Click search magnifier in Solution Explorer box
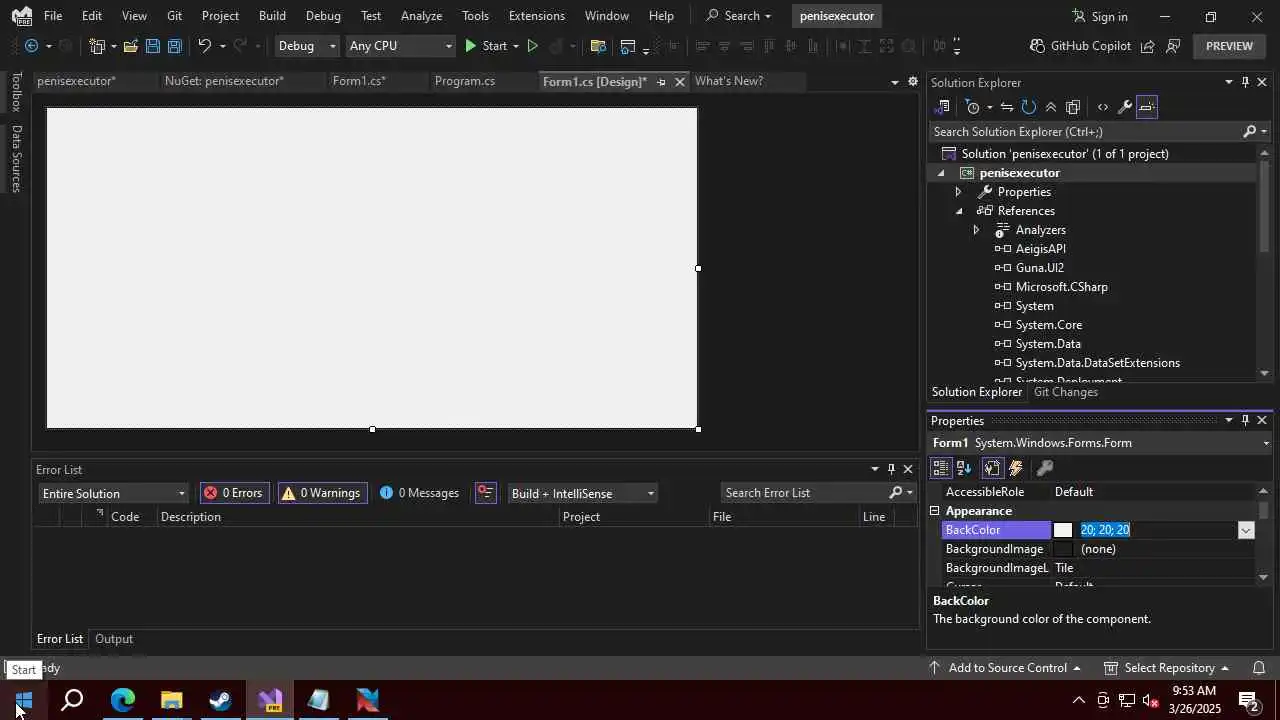This screenshot has width=1280, height=720. click(1249, 132)
